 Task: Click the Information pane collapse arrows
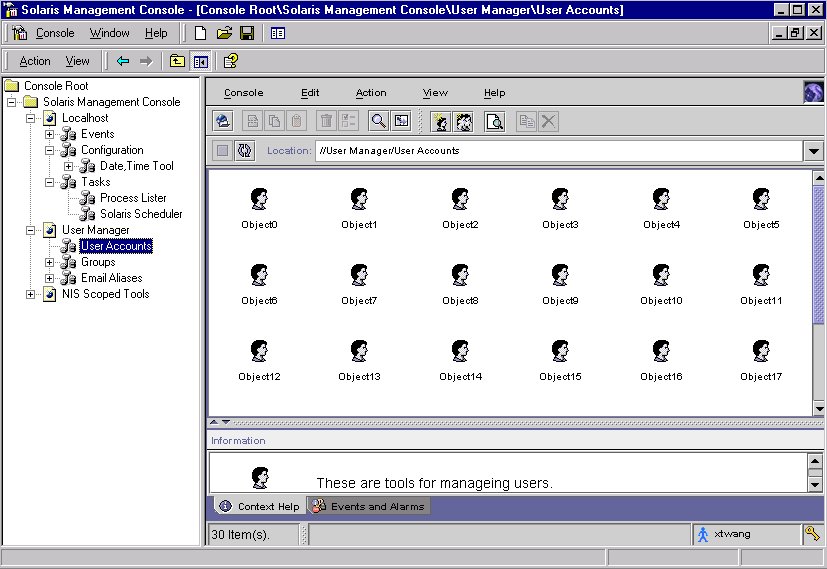coord(220,422)
